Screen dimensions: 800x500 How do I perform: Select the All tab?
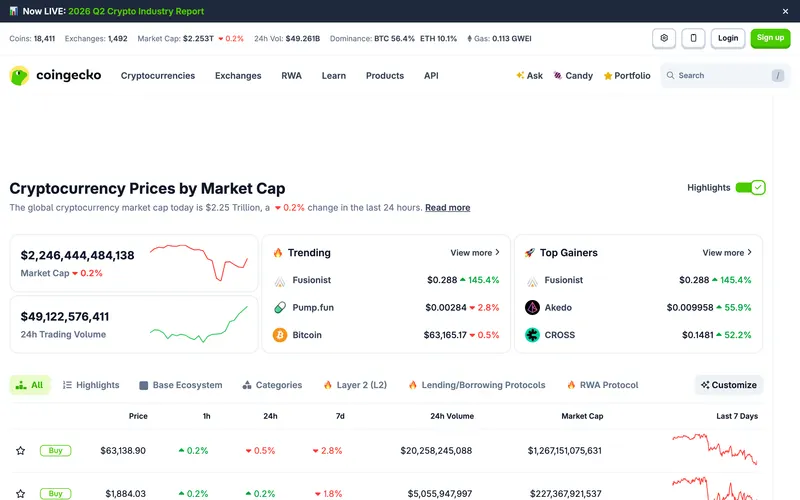click(30, 385)
